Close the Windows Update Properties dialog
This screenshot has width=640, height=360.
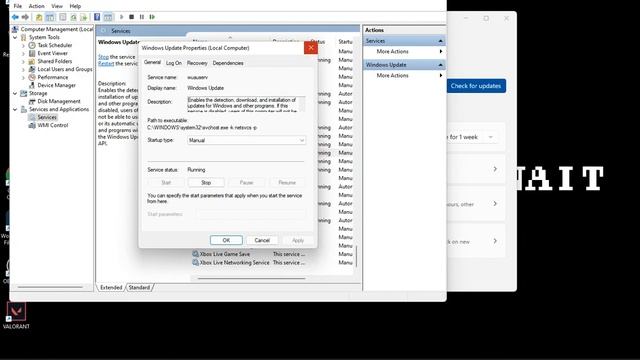(x=311, y=48)
